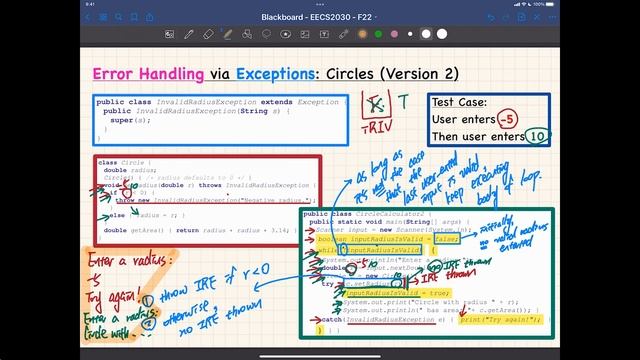Image resolution: width=640 pixels, height=360 pixels.
Task: Bookmark the current page
Action: pyautogui.click(x=134, y=17)
